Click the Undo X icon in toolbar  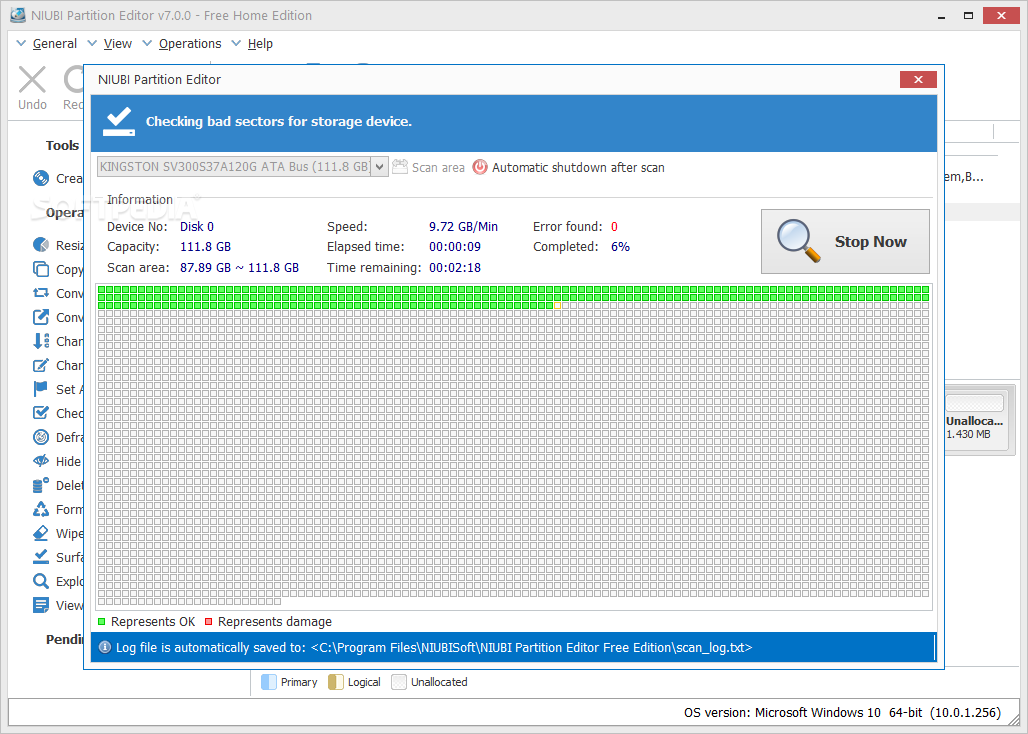(x=32, y=80)
